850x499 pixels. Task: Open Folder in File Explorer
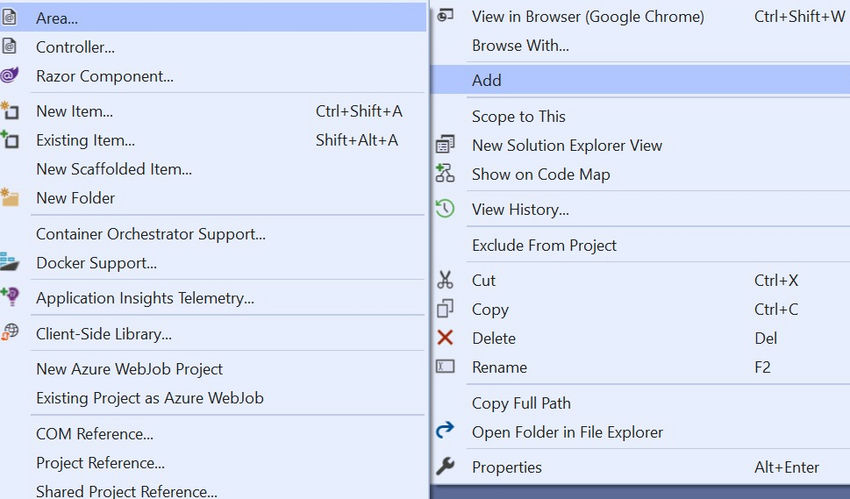(640, 432)
